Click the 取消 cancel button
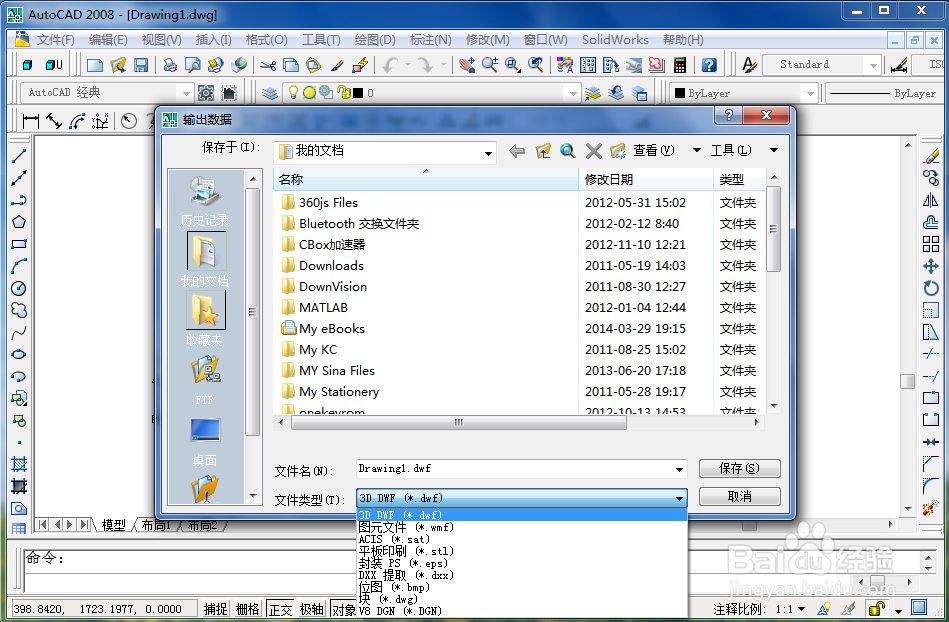The image size is (949, 622). (740, 497)
